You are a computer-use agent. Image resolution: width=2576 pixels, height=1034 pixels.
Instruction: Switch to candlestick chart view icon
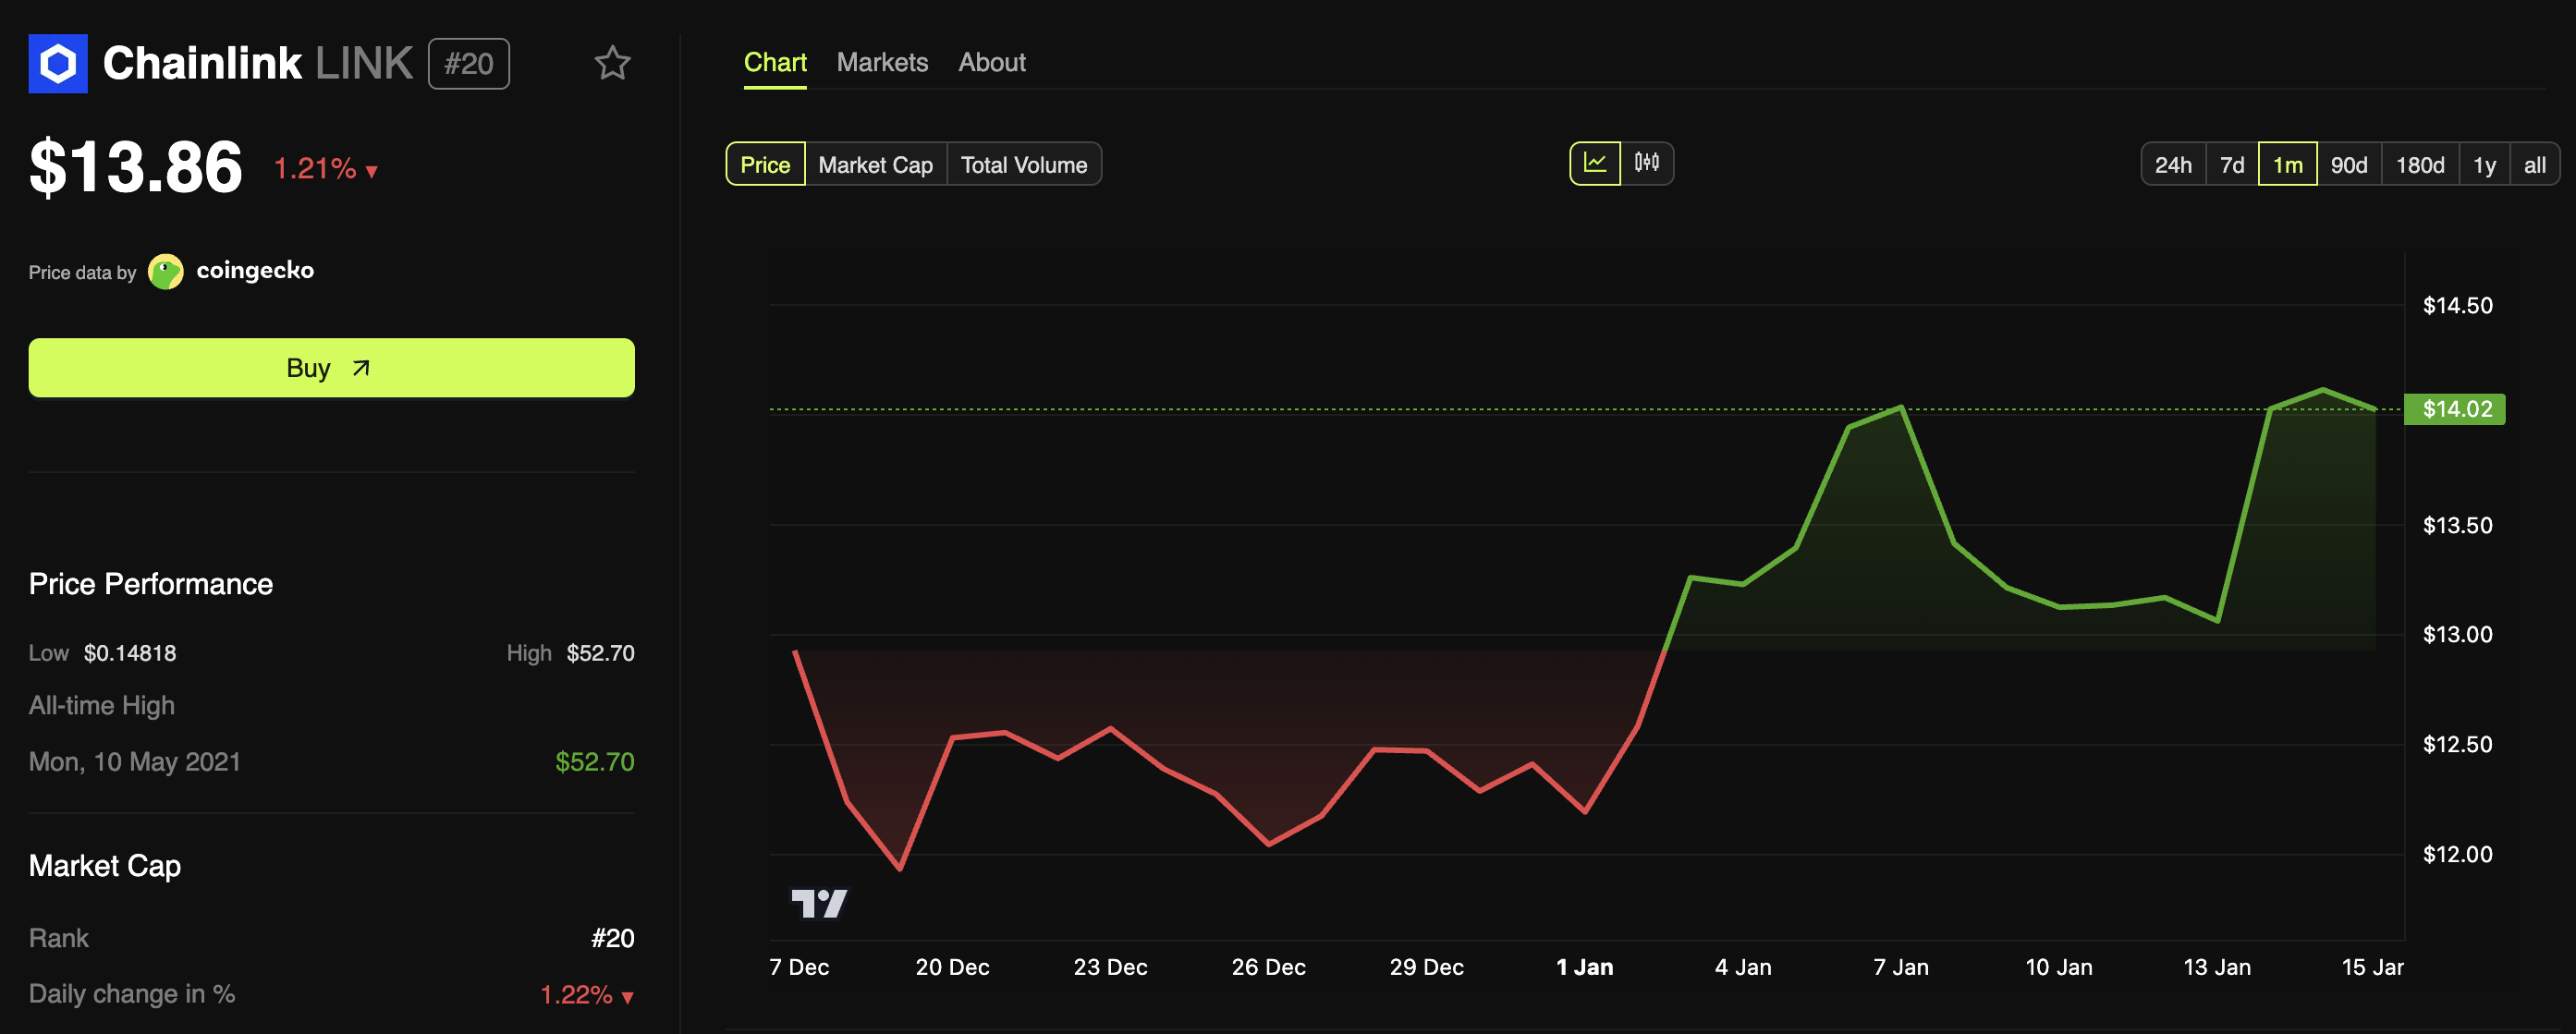(1646, 163)
